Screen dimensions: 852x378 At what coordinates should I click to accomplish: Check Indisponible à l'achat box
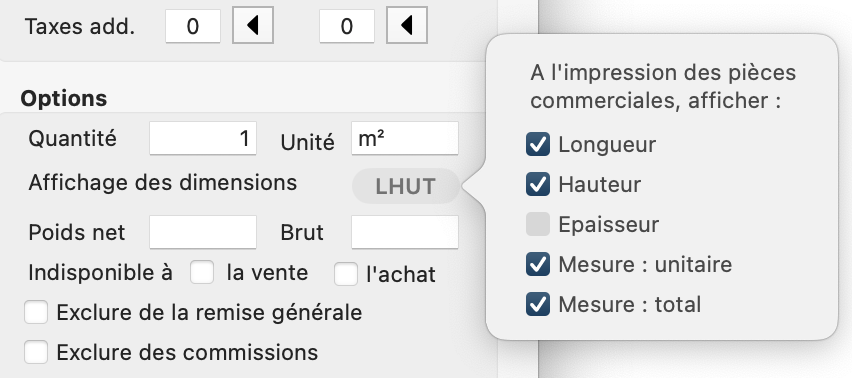click(346, 274)
